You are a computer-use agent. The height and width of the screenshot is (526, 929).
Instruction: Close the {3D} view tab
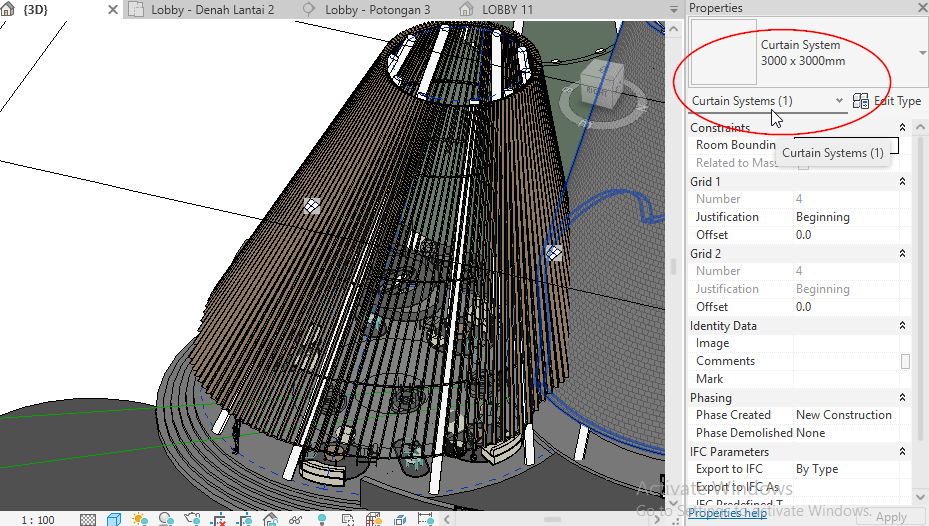tap(113, 9)
